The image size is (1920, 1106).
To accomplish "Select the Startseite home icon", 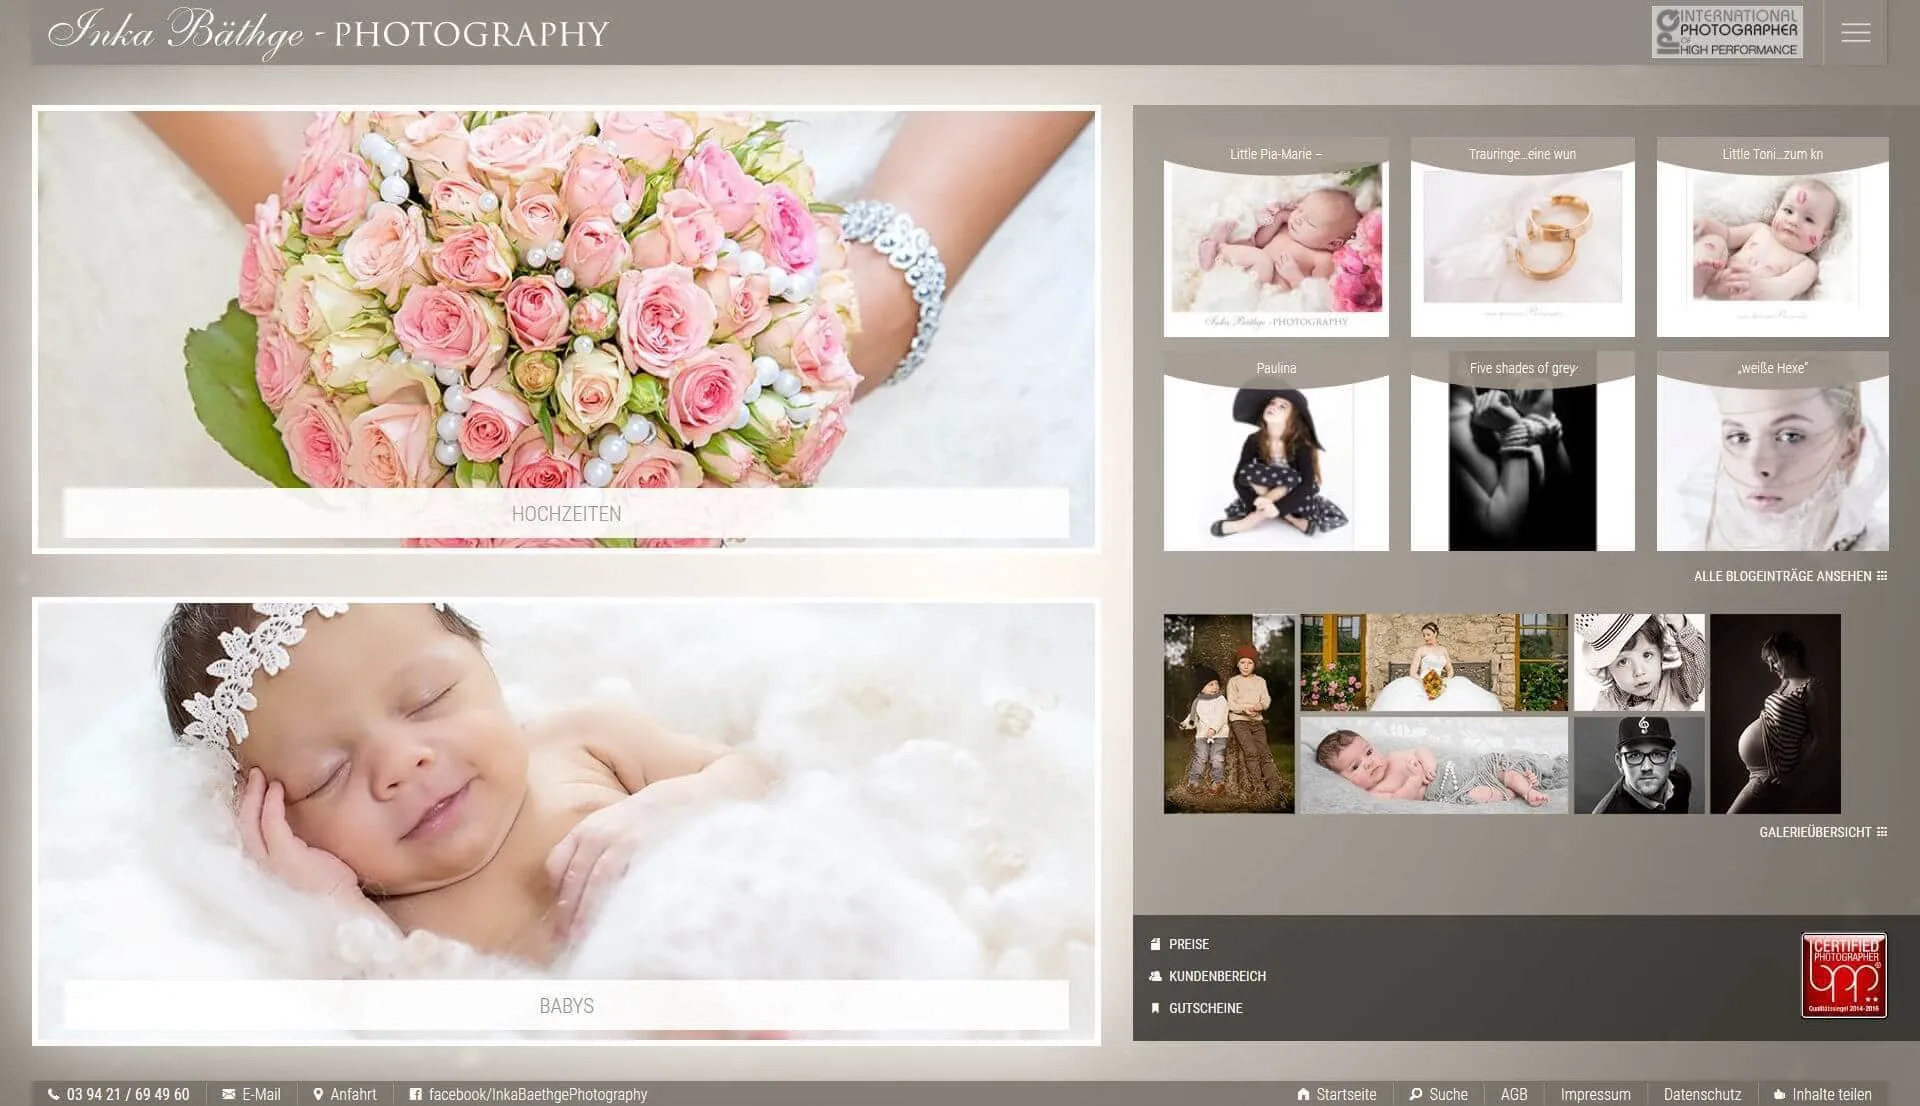I will (1302, 1094).
